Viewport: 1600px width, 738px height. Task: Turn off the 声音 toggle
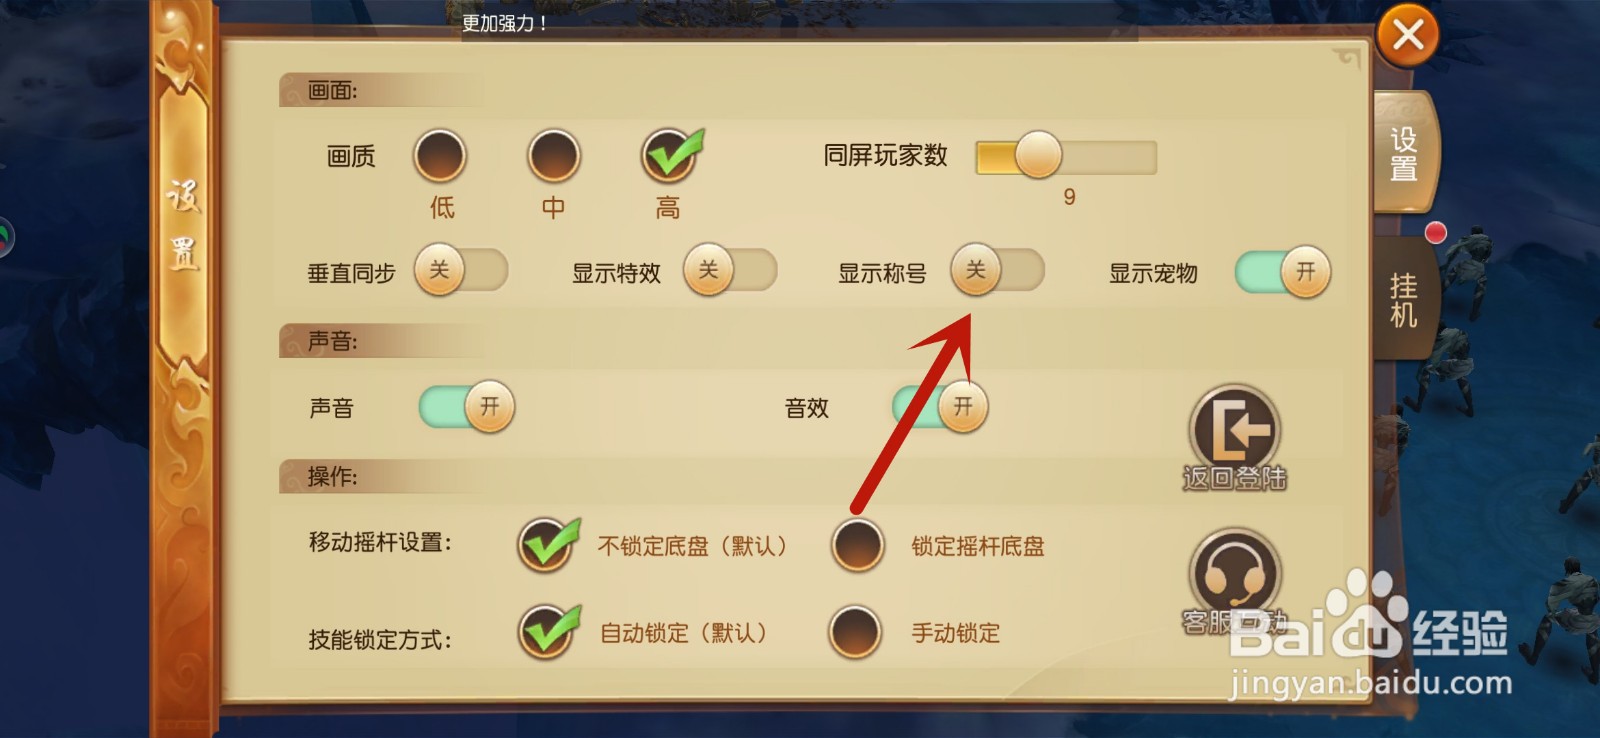466,407
